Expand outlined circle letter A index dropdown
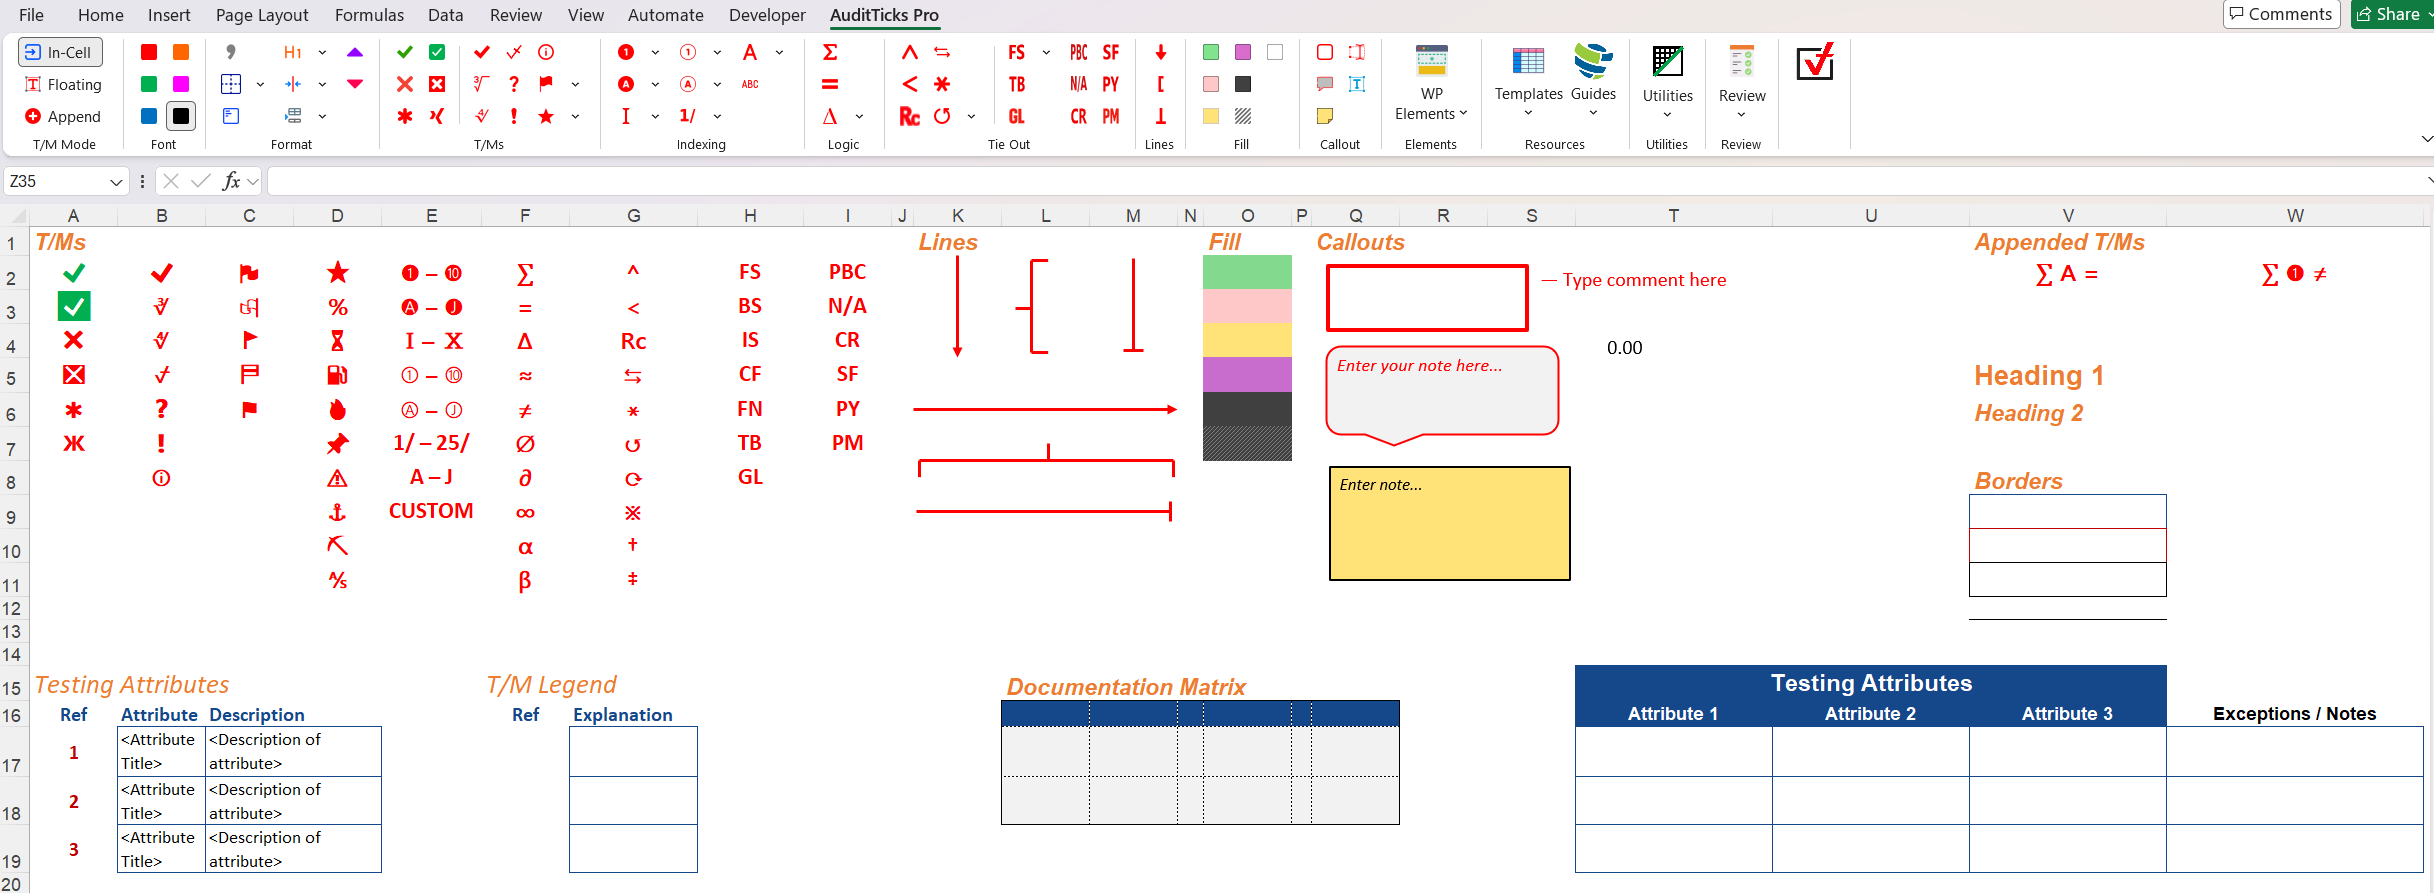 click(717, 84)
